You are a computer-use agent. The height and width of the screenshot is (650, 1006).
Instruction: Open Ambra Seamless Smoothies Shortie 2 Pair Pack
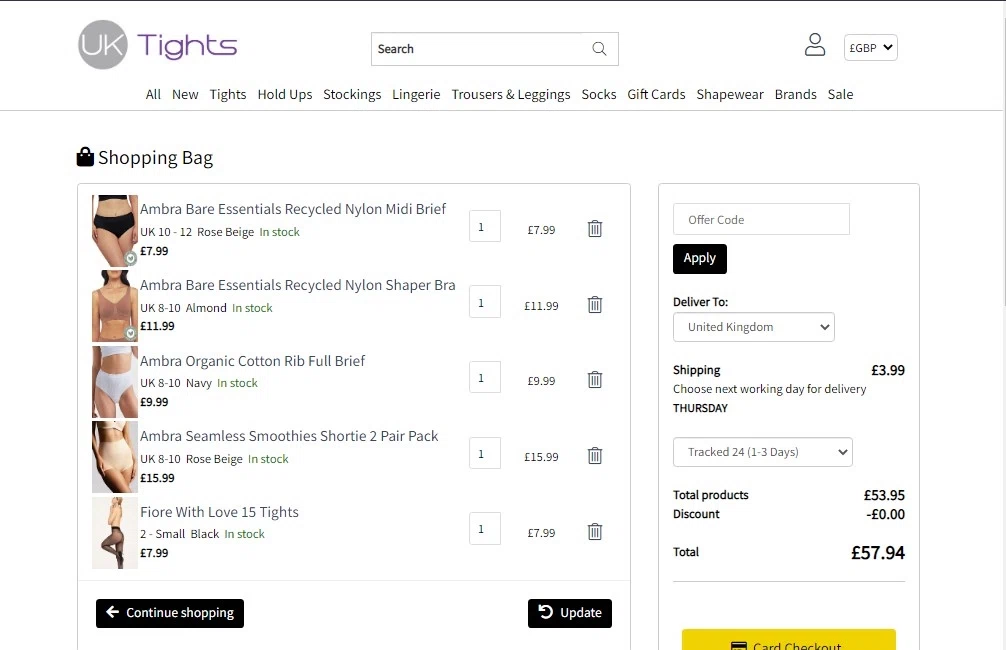pos(289,436)
